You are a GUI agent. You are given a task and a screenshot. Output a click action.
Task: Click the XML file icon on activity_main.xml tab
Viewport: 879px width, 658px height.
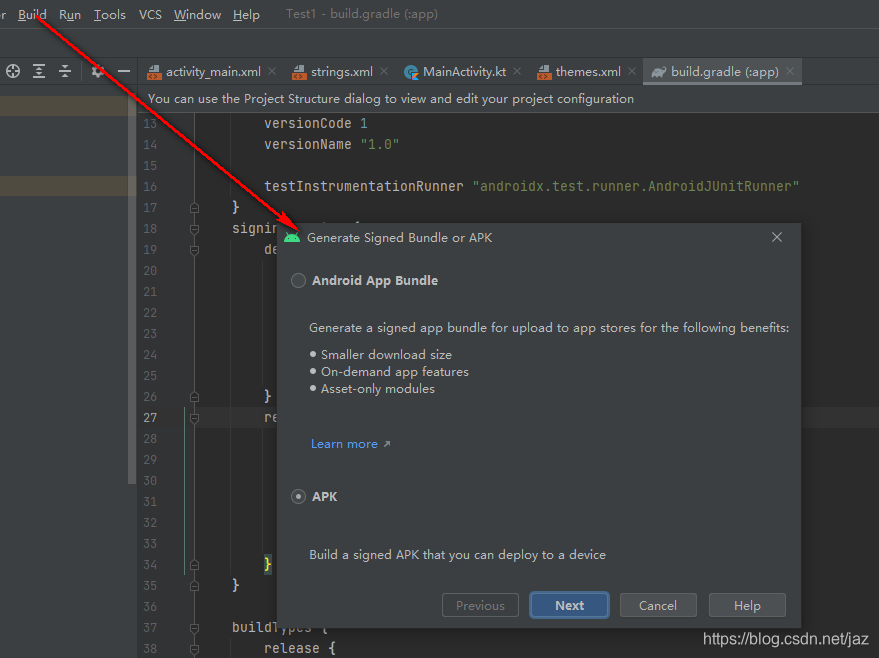click(154, 72)
